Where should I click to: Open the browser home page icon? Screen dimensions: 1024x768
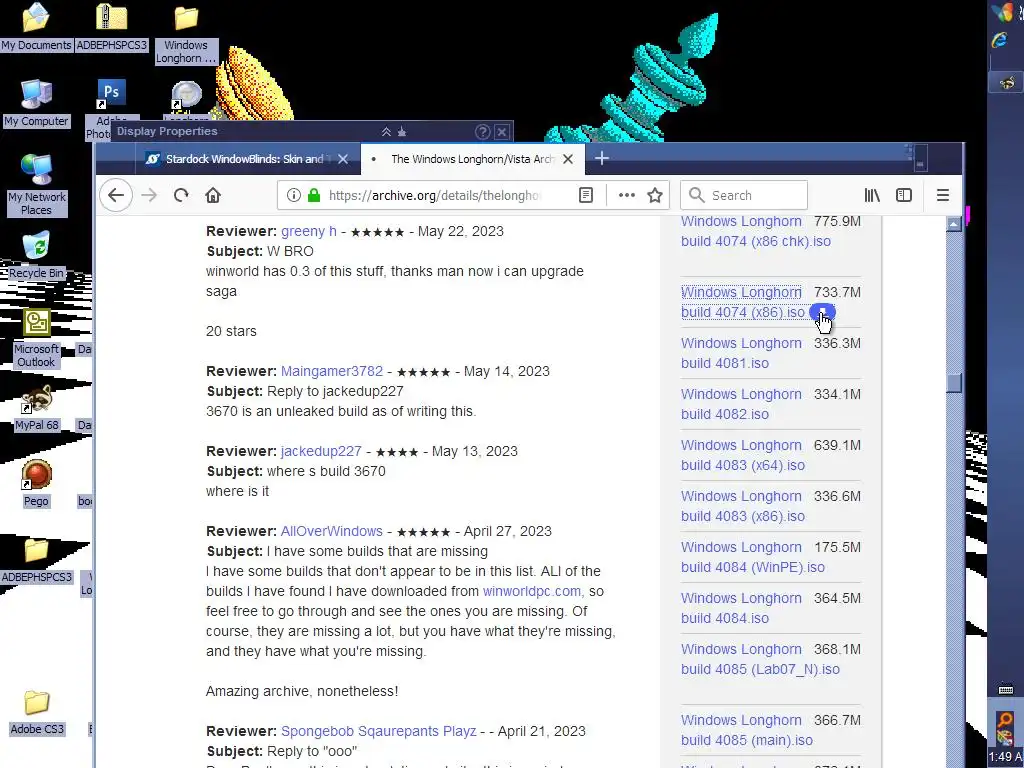(213, 195)
